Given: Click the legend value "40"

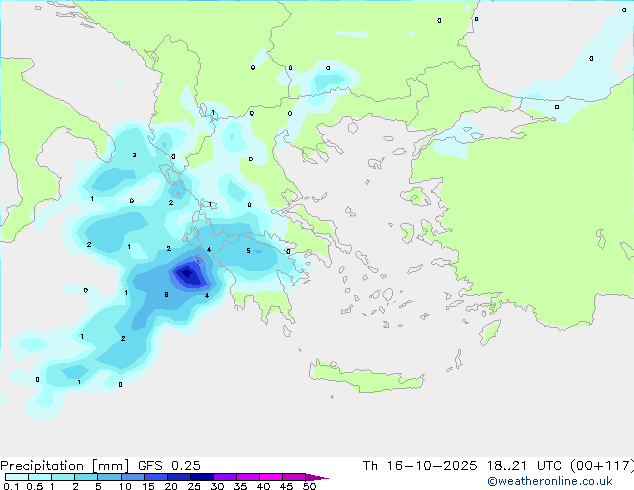Looking at the screenshot, I should (x=263, y=486).
